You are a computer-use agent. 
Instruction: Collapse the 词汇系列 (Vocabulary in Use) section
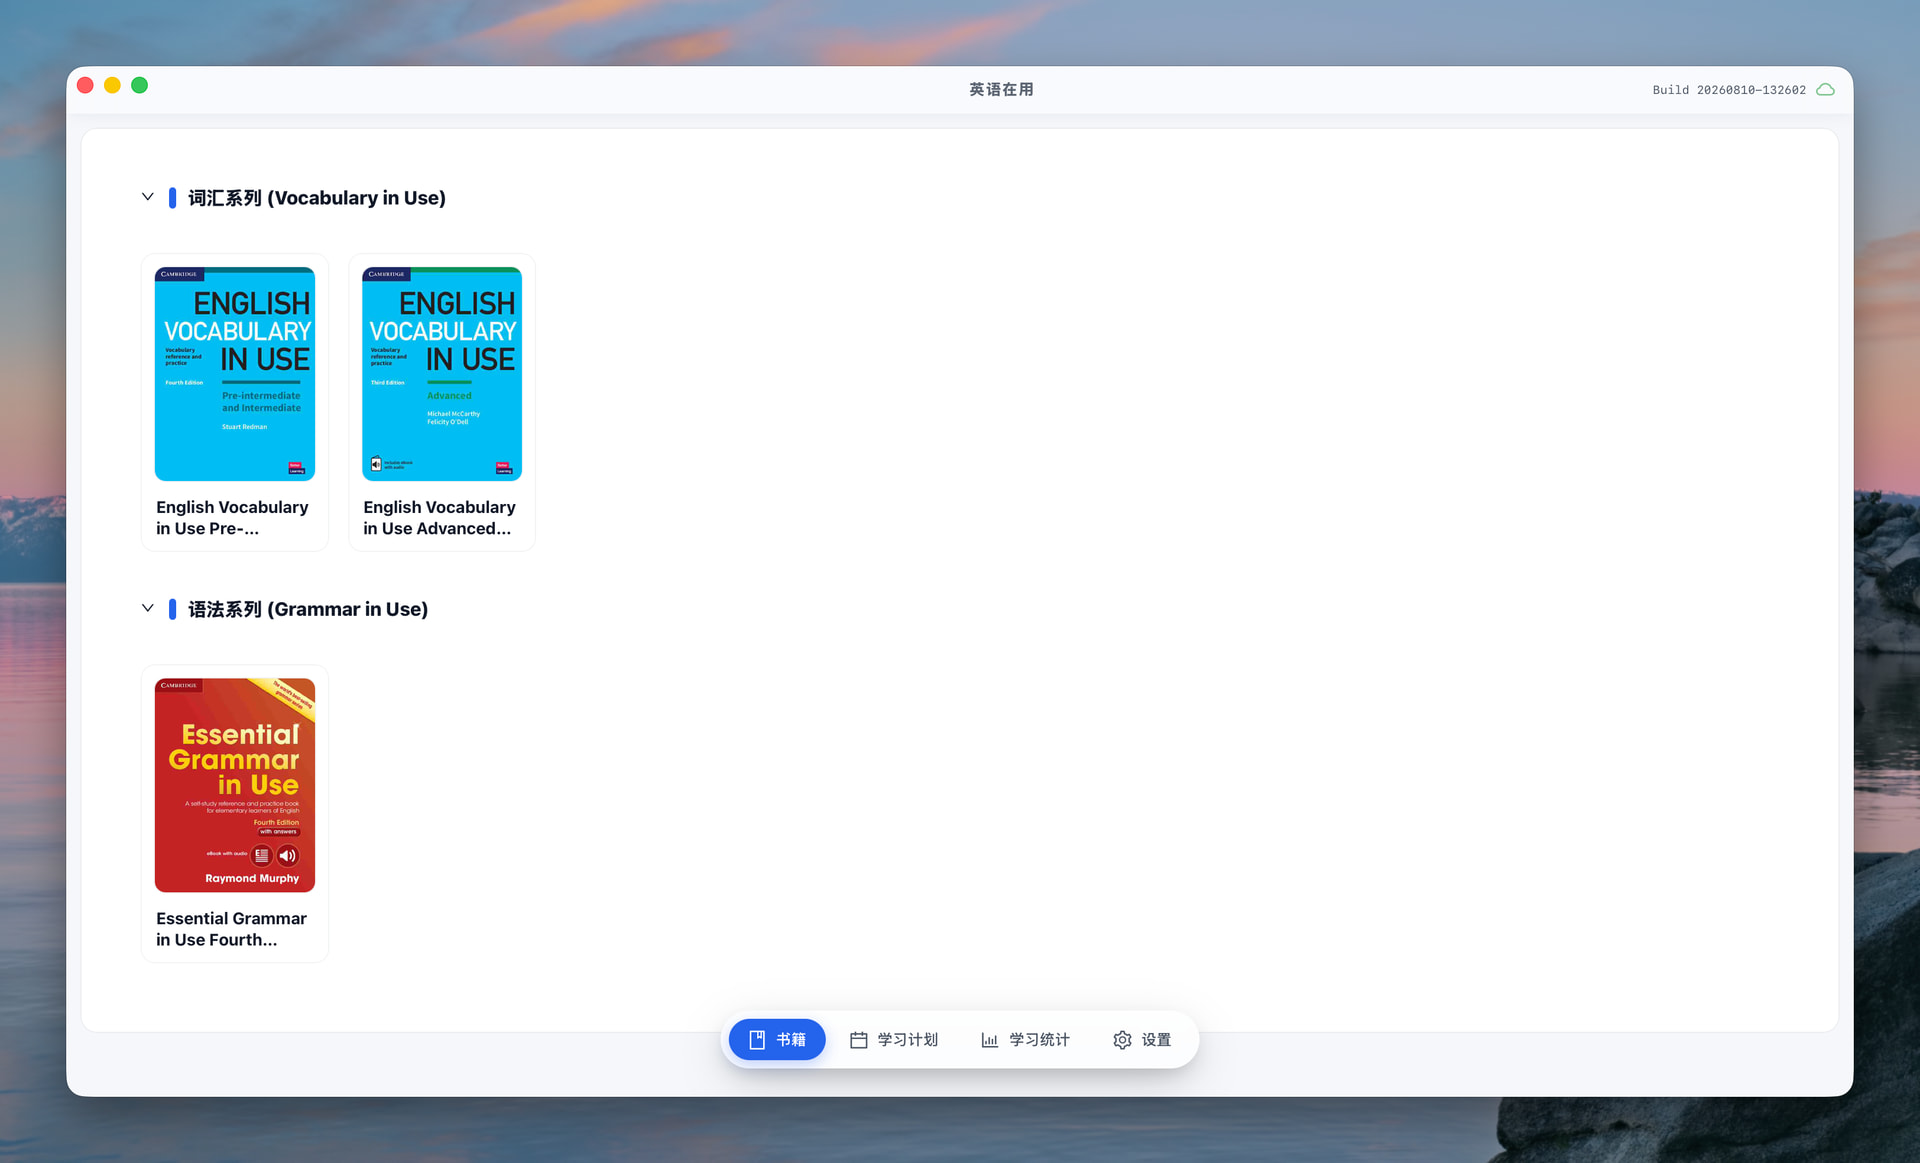click(x=148, y=197)
